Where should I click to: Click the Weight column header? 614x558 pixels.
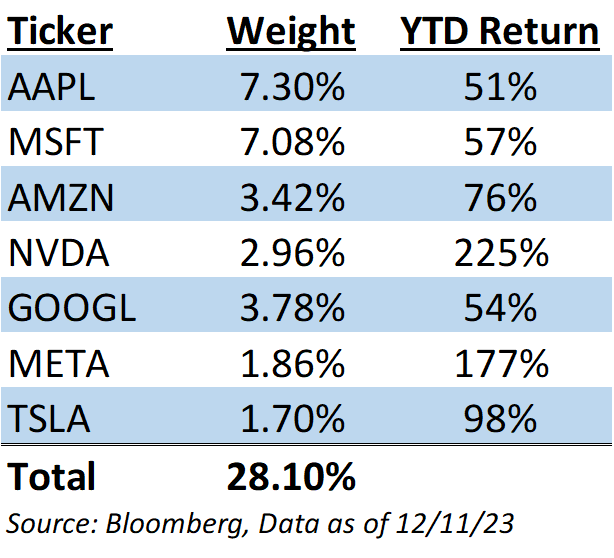coord(291,32)
